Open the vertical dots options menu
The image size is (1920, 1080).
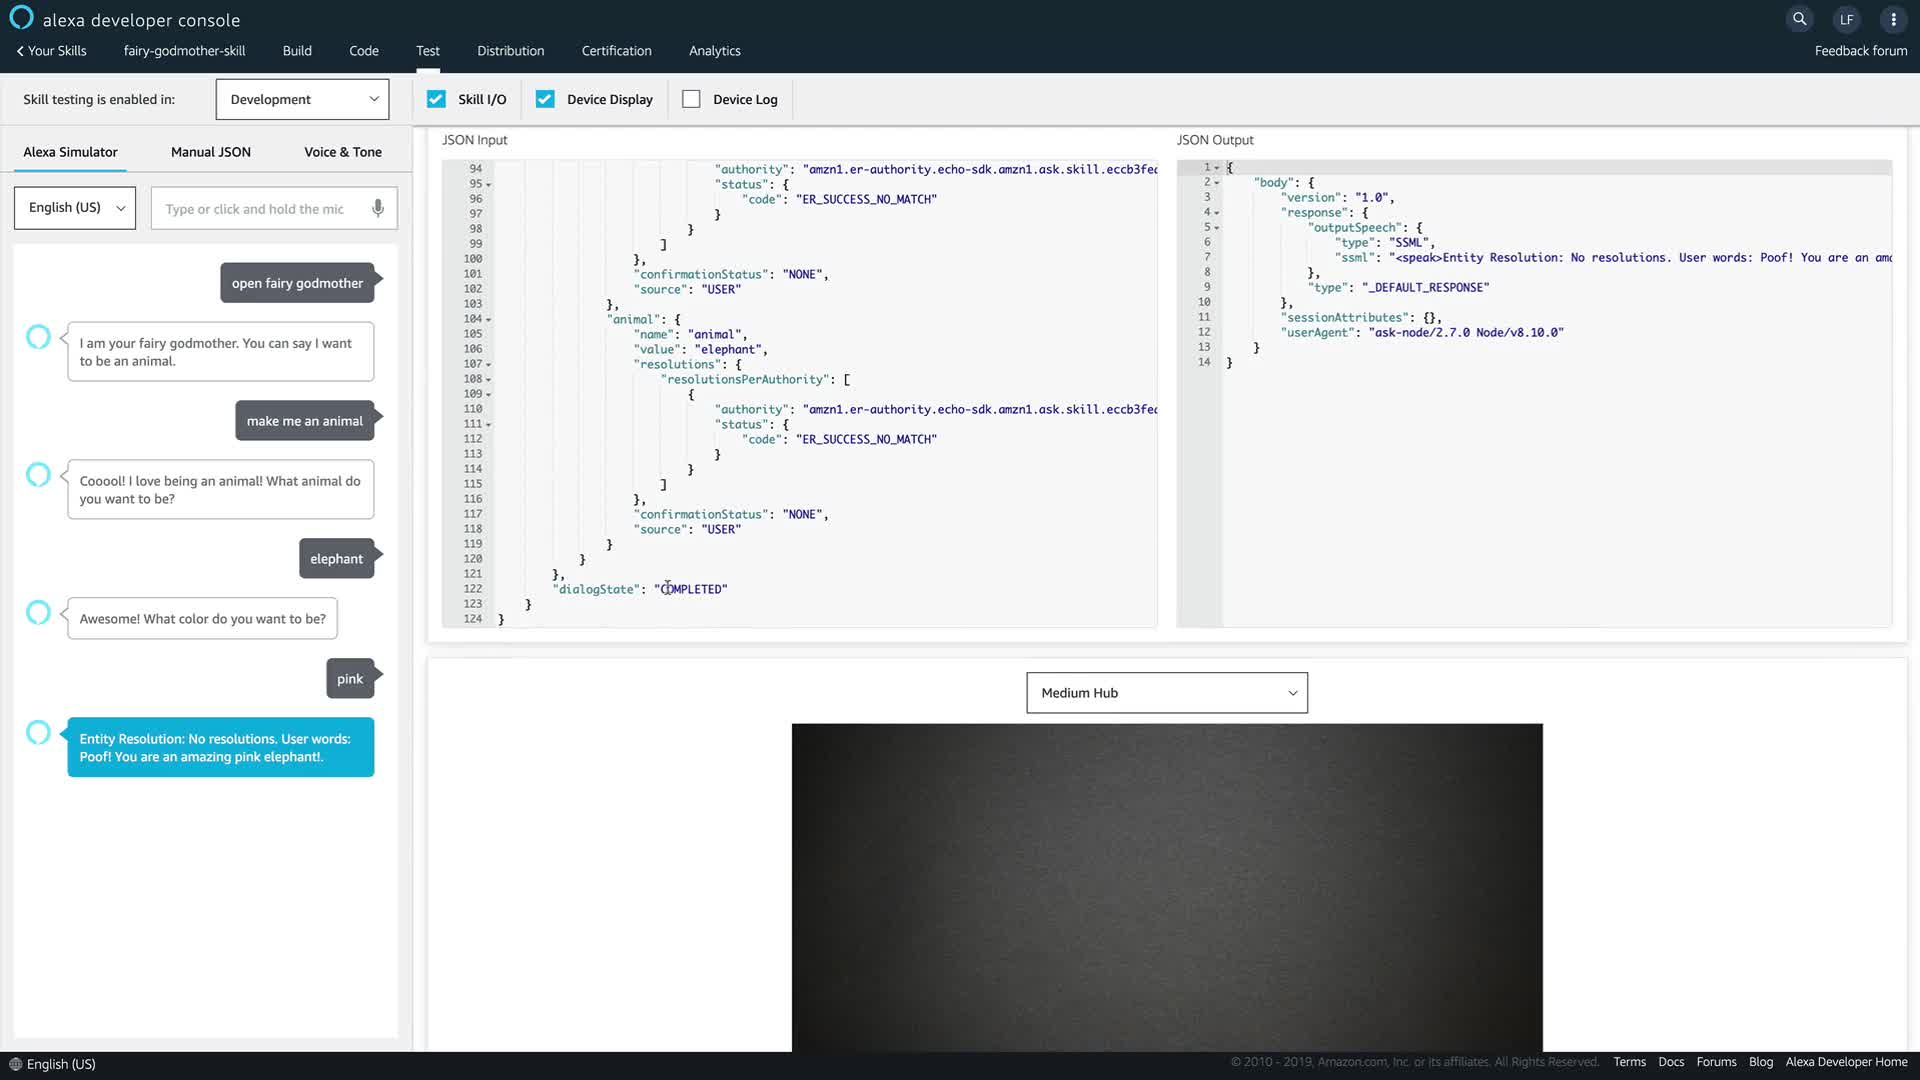1893,19
